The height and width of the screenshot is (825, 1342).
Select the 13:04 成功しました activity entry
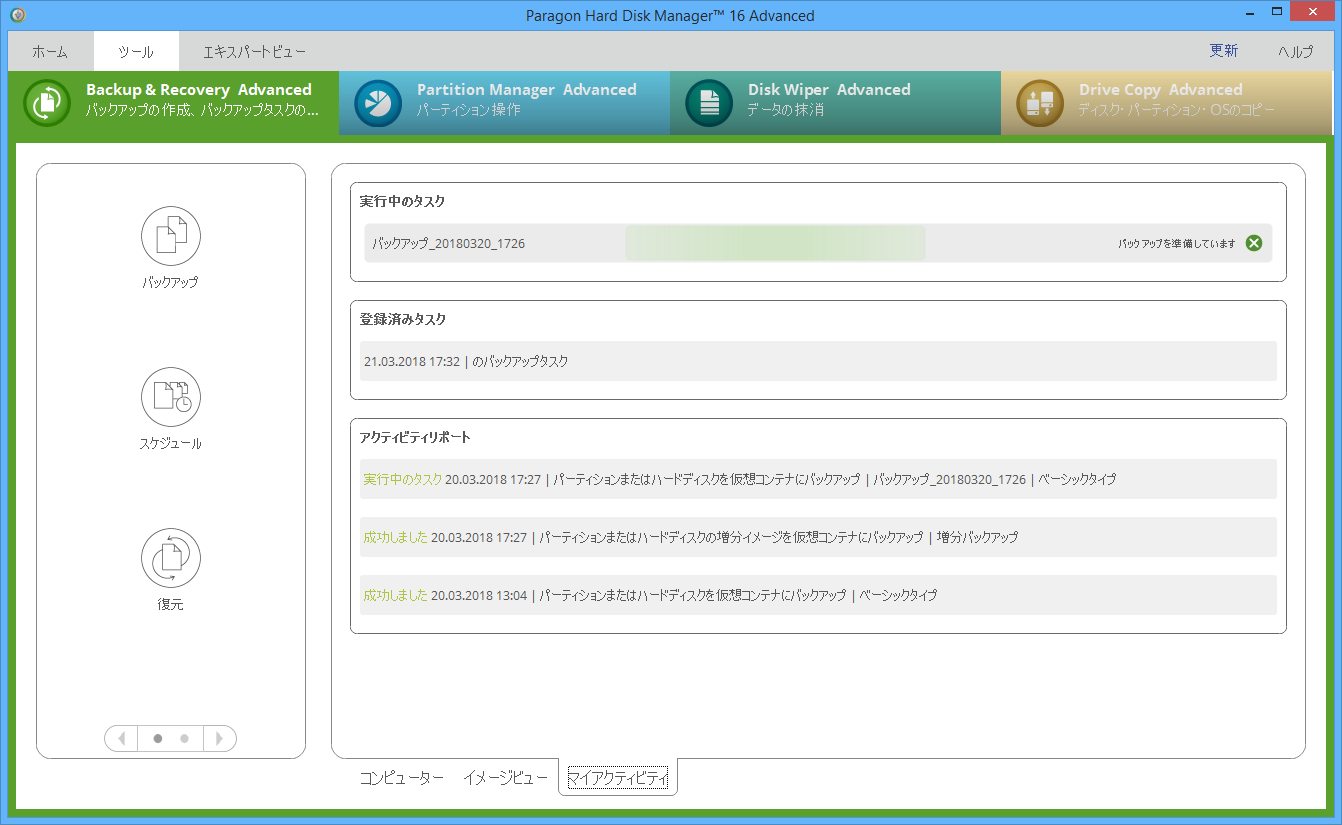[x=818, y=595]
